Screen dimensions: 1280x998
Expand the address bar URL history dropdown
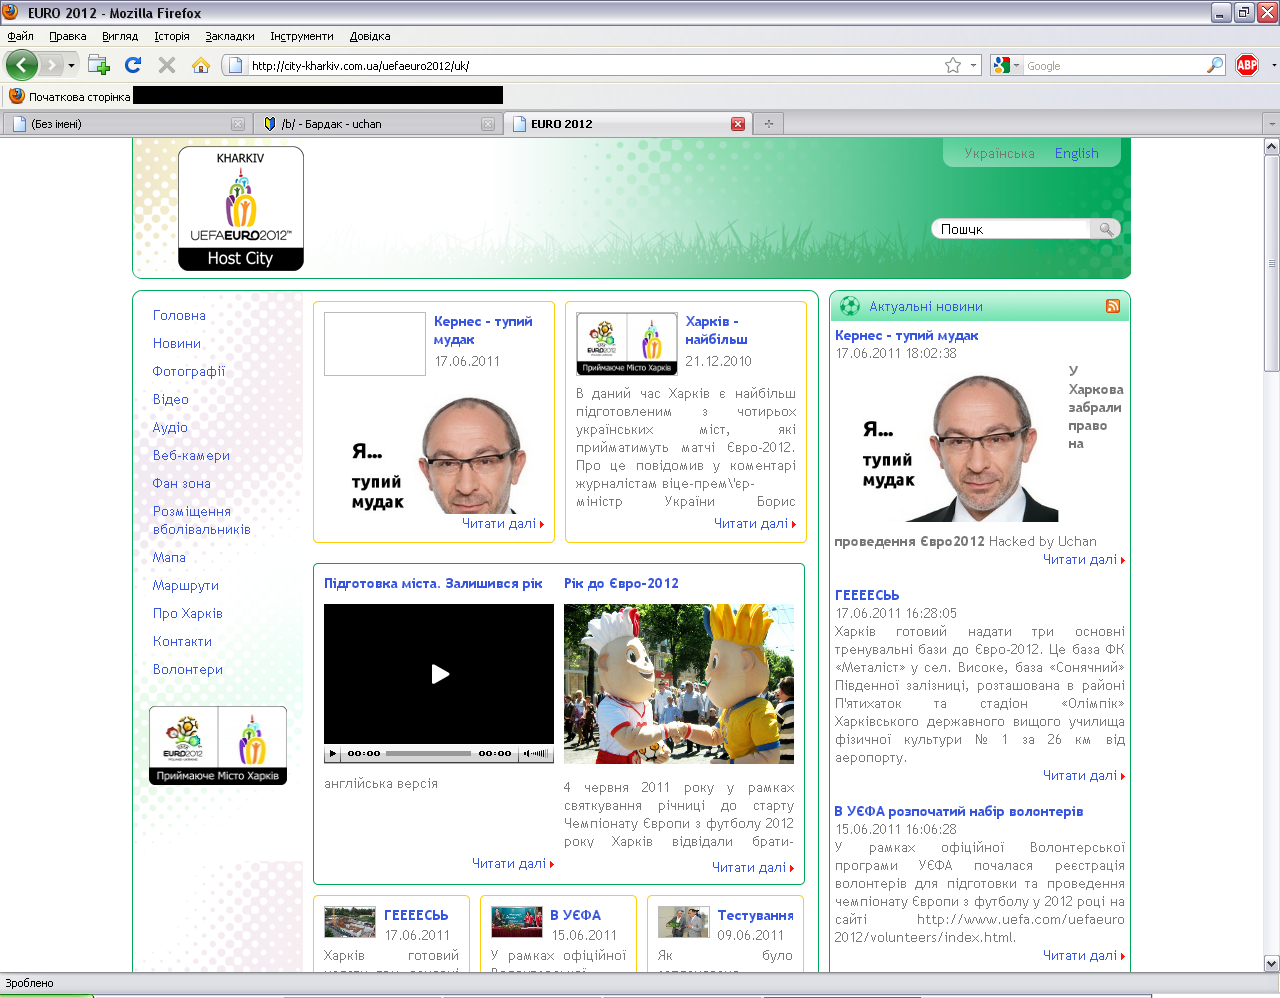973,66
